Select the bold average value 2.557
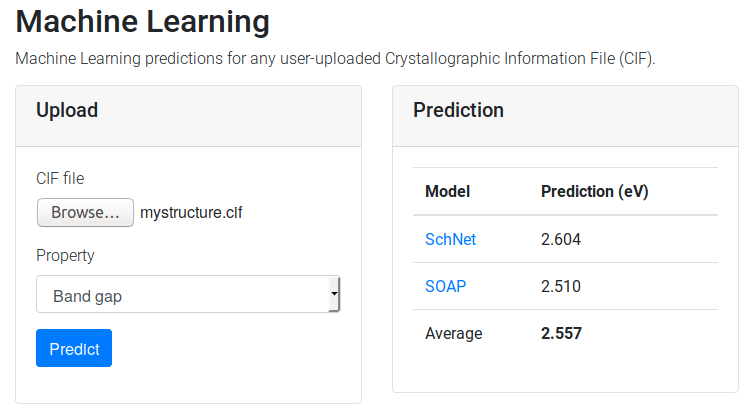 [561, 333]
